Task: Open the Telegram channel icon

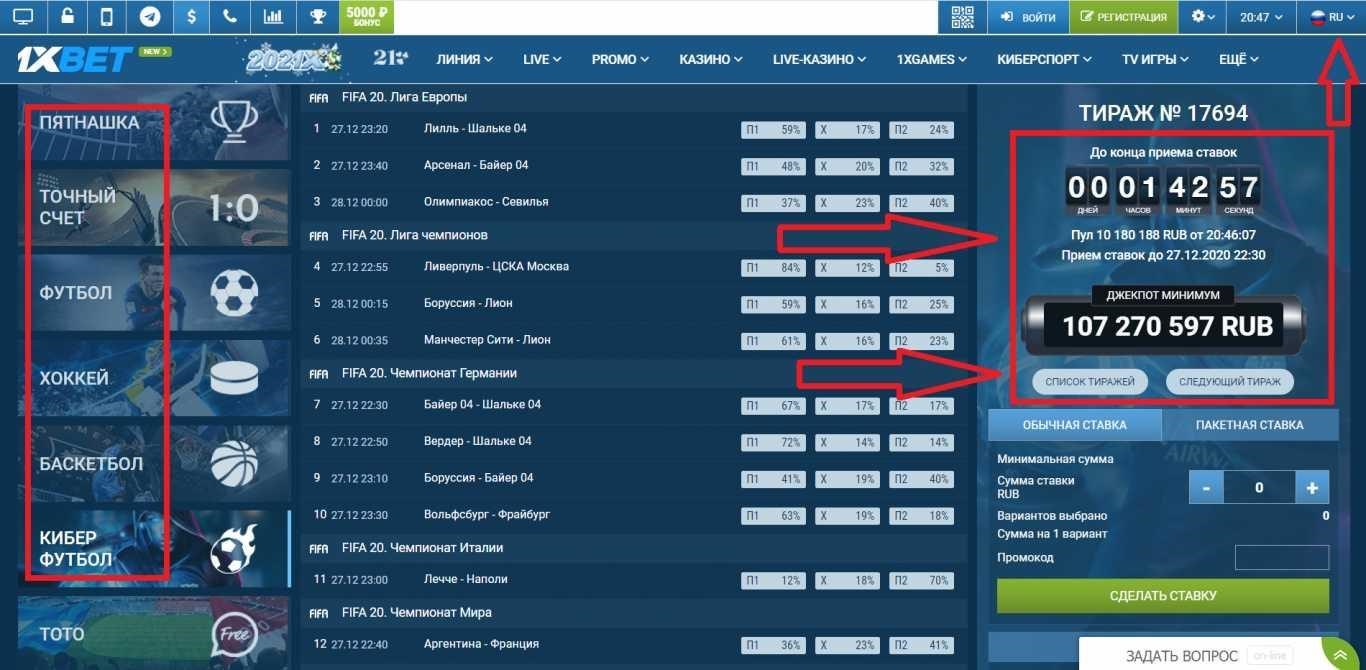Action: tap(150, 17)
